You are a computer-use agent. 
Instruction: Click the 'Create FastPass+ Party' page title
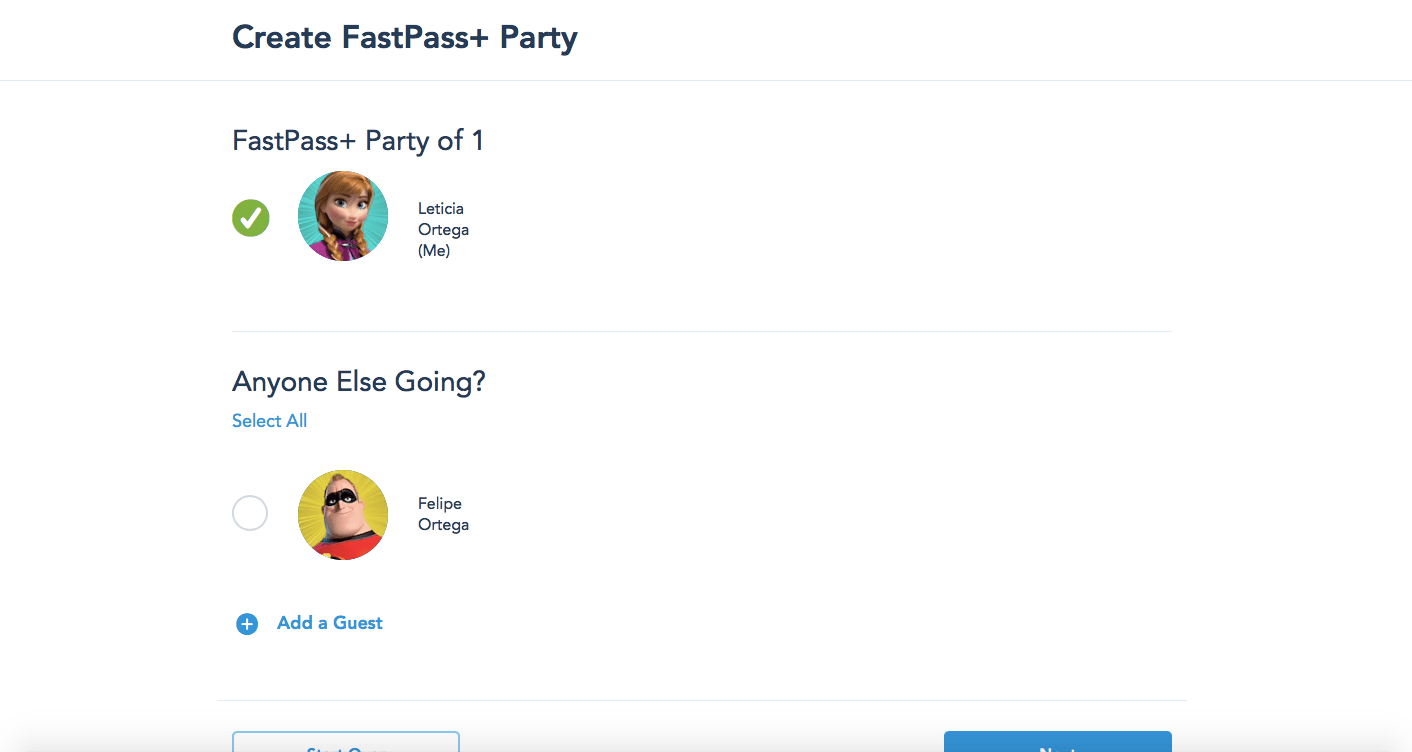coord(405,38)
